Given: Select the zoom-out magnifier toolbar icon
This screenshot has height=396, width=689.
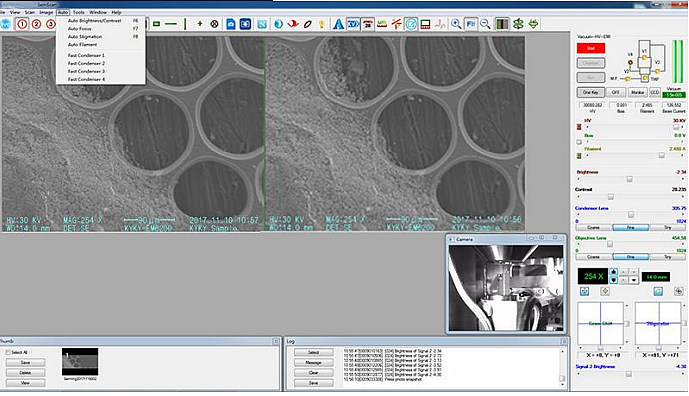Looking at the screenshot, I should (x=485, y=24).
